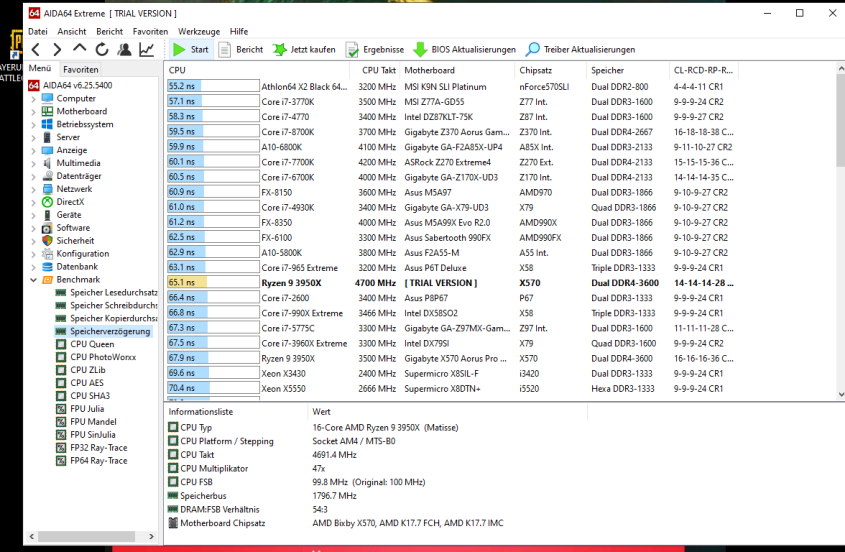
Task: Select CPU AES benchmark icon
Action: pyautogui.click(x=61, y=383)
